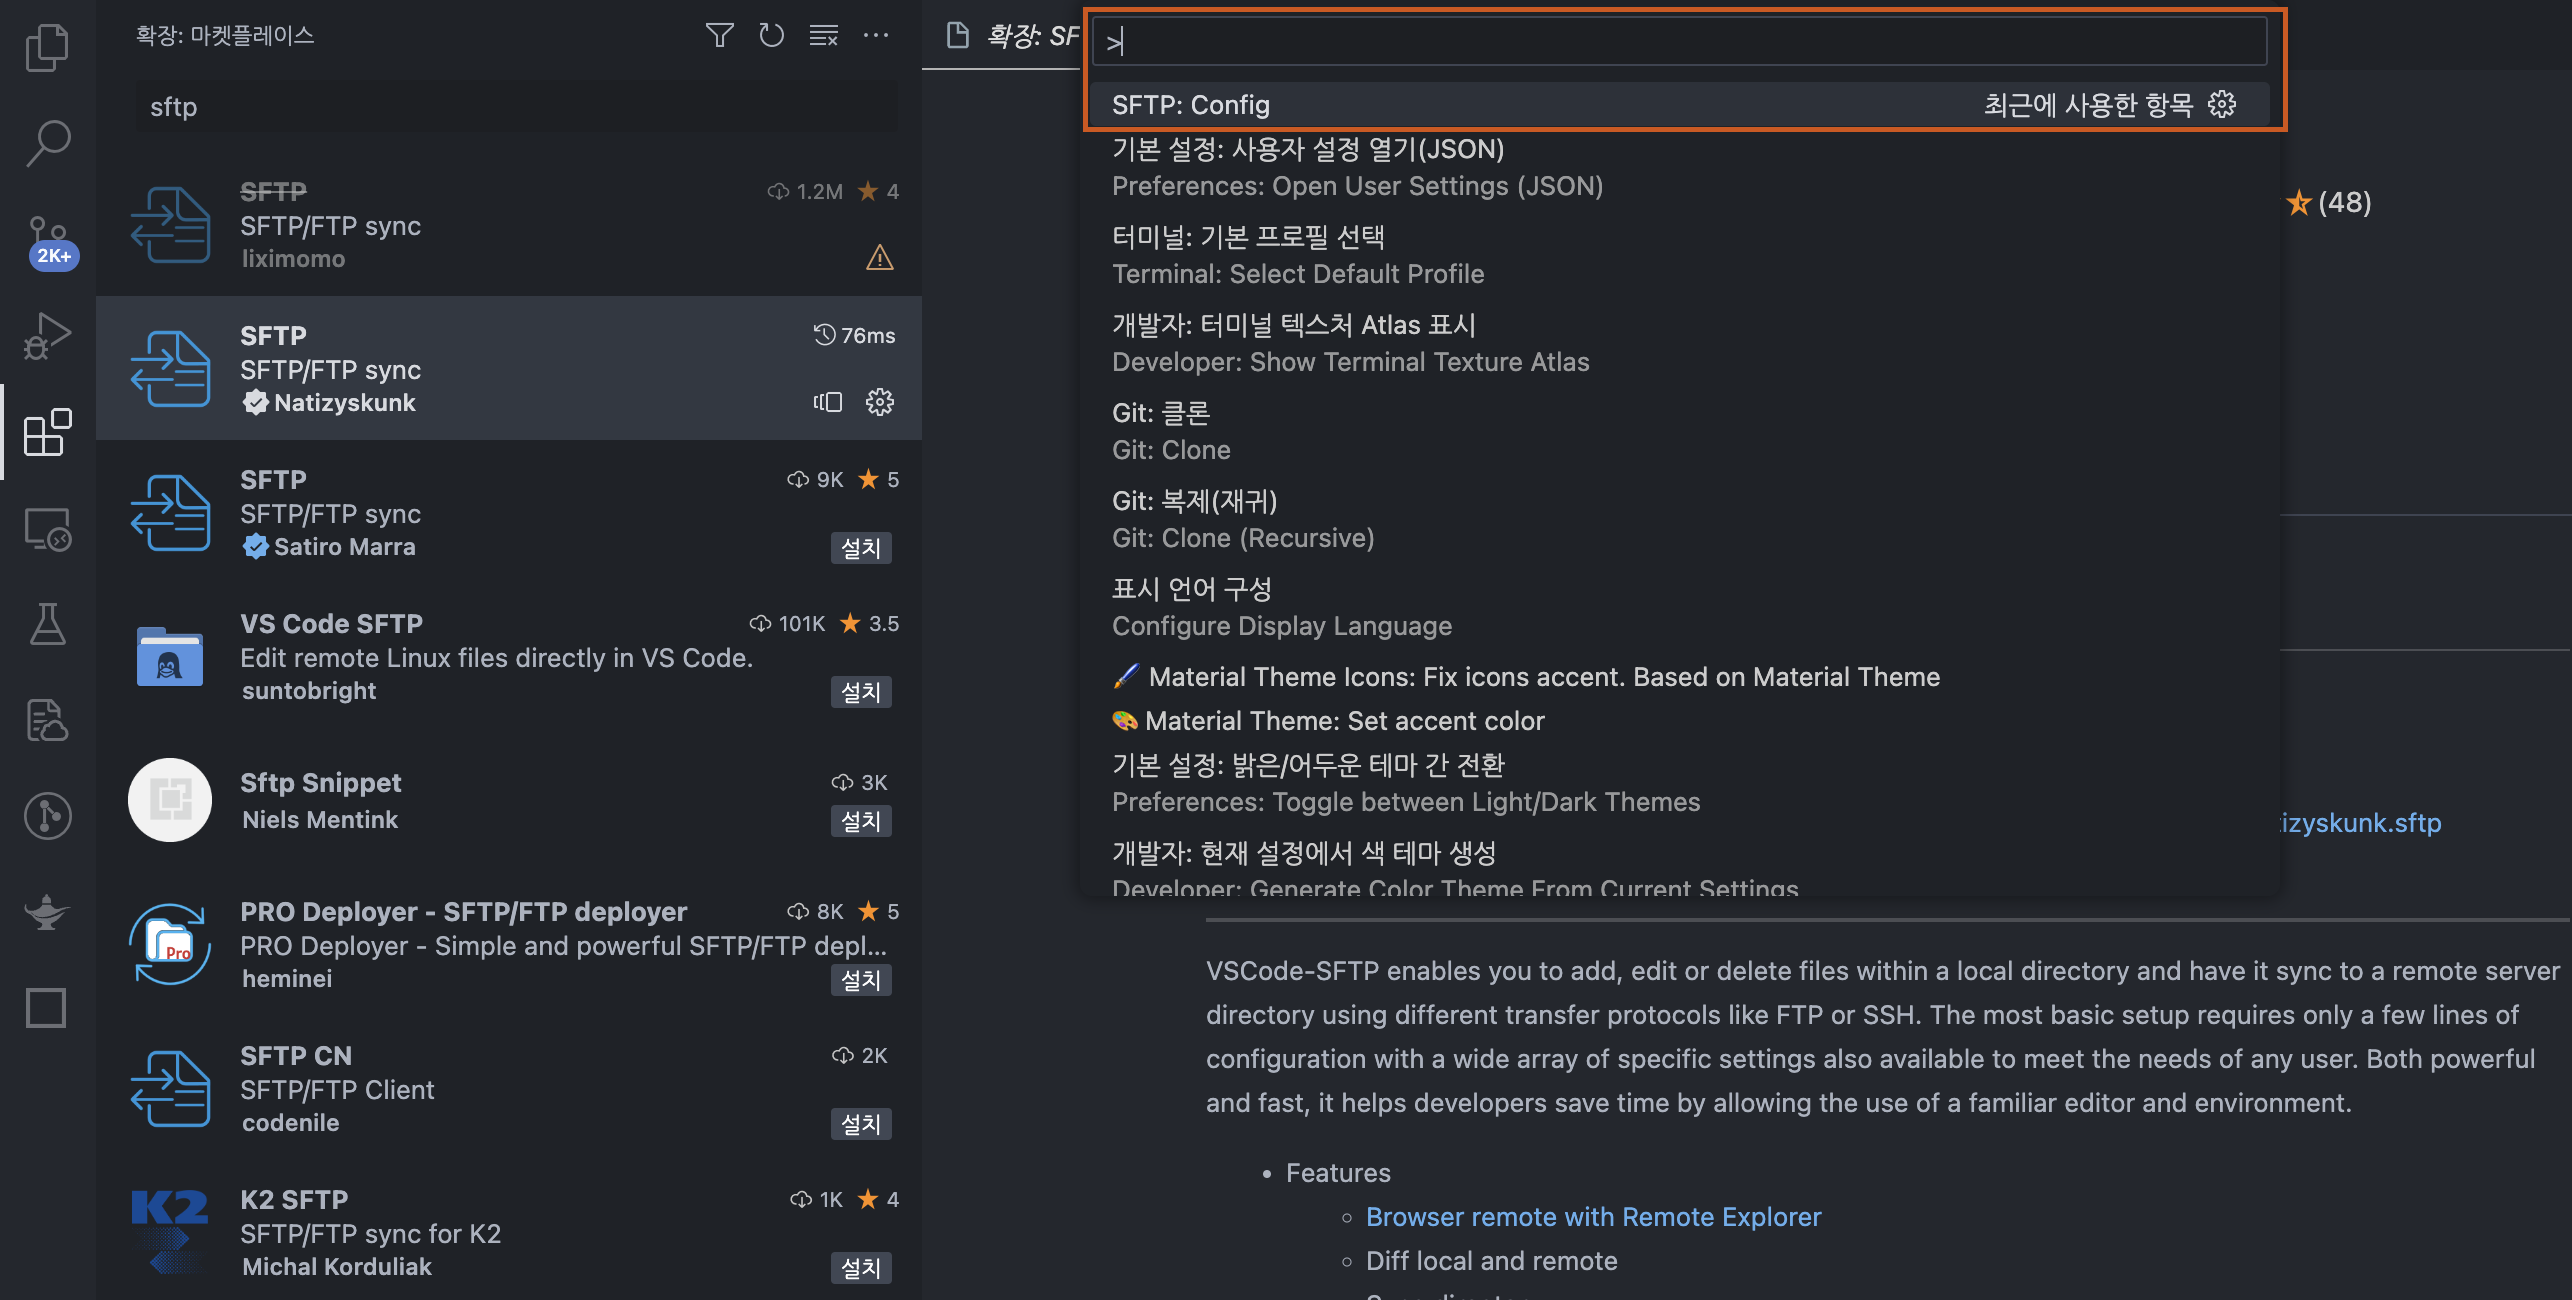The image size is (2572, 1300).
Task: Open keybinding gear for SFTP: Config command
Action: [2222, 105]
